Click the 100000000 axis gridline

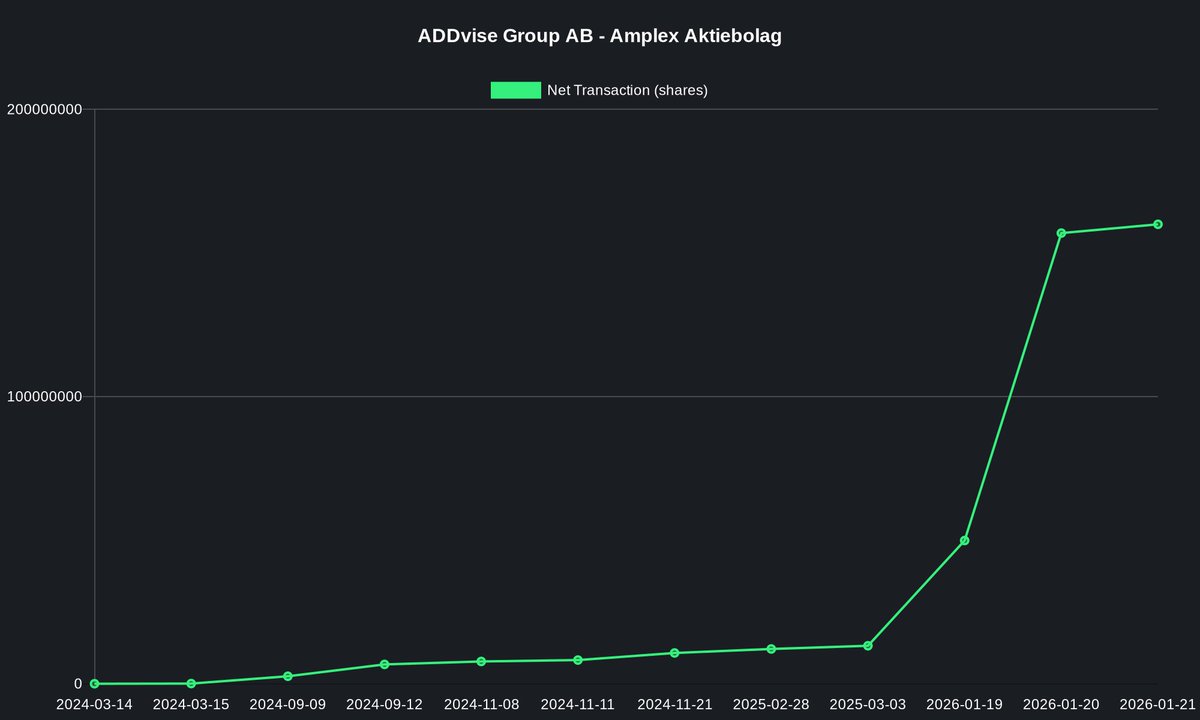(600, 395)
